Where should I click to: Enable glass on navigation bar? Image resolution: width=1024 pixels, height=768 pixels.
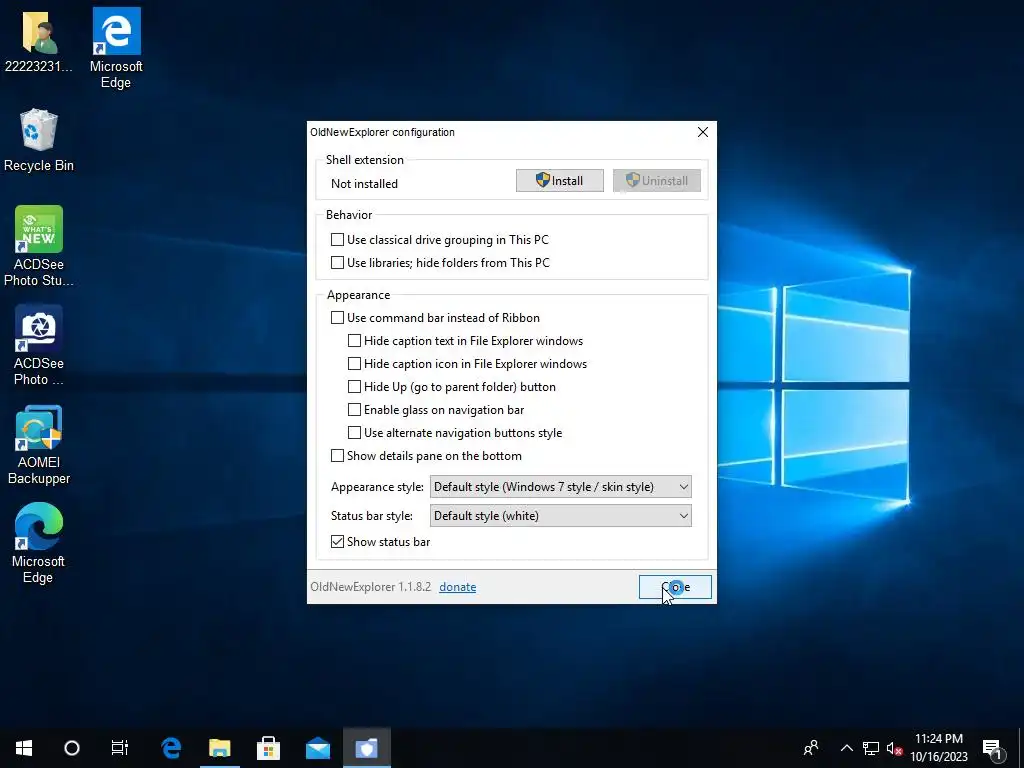(x=355, y=409)
